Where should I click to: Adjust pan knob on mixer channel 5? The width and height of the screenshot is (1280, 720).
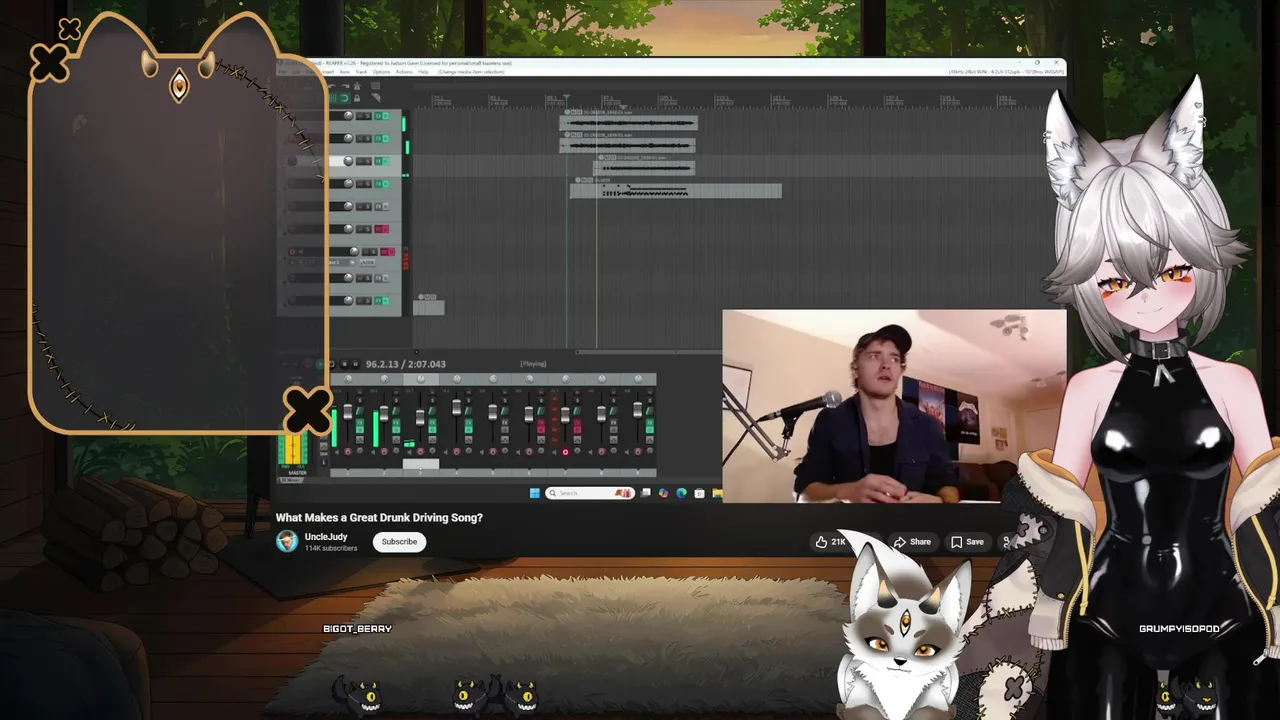pyautogui.click(x=493, y=379)
